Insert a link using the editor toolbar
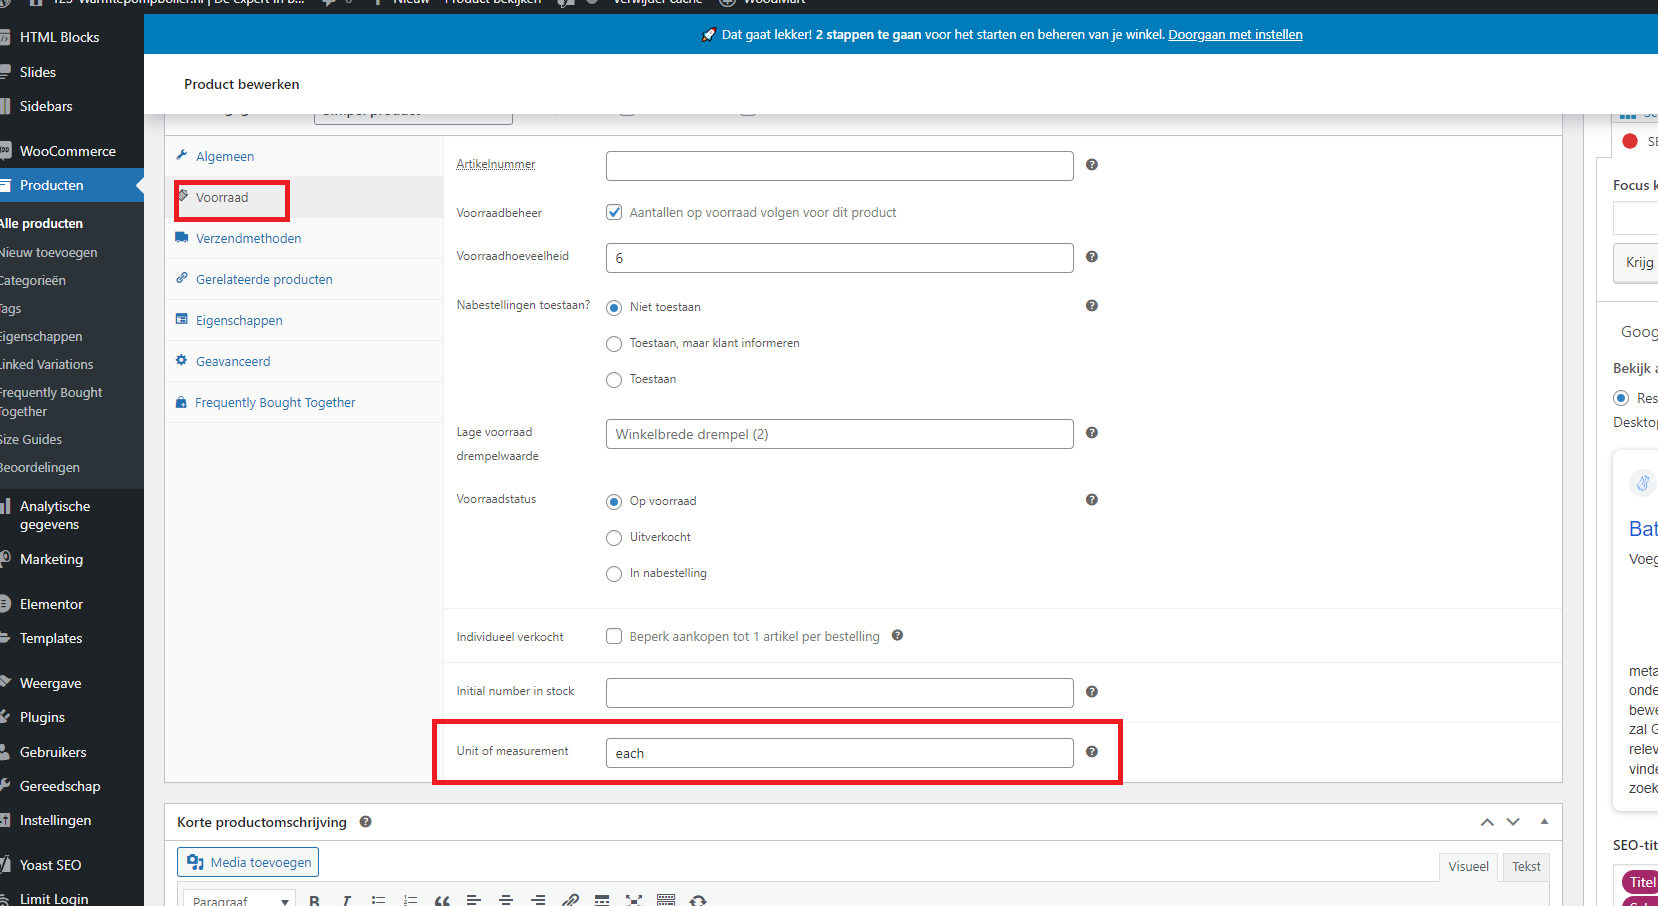This screenshot has width=1658, height=906. [570, 900]
